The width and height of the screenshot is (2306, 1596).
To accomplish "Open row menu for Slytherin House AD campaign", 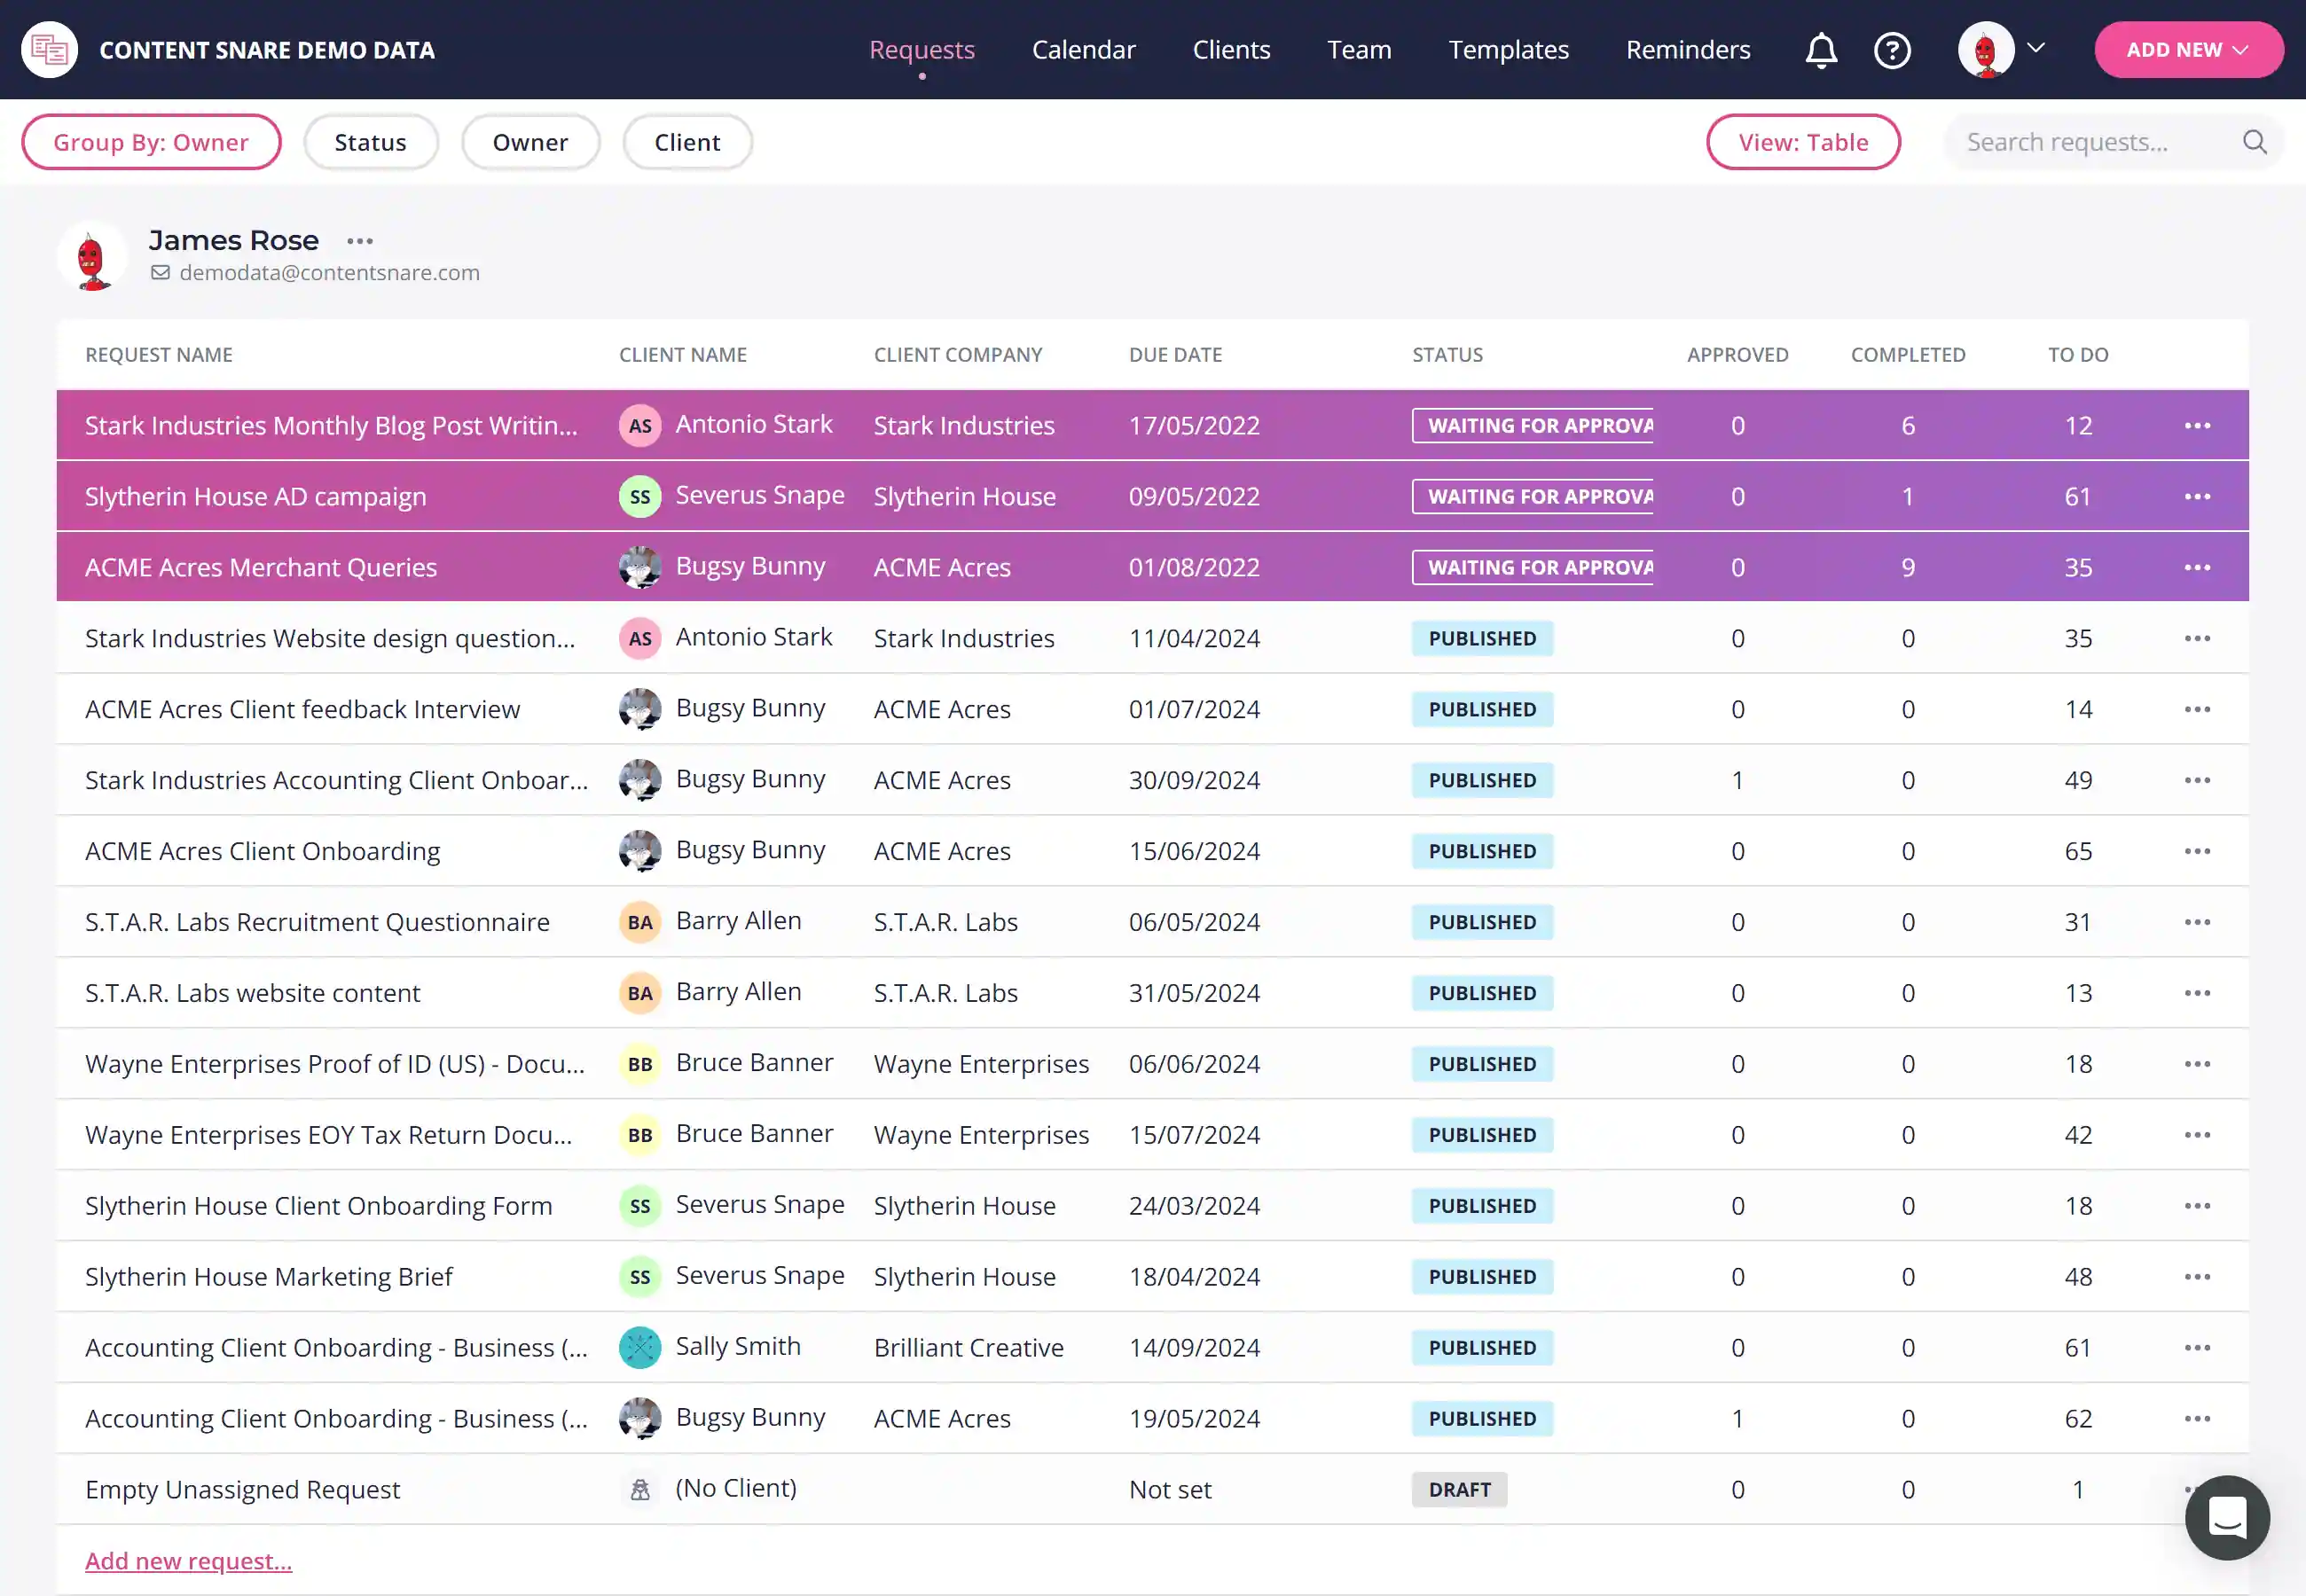I will pyautogui.click(x=2197, y=497).
